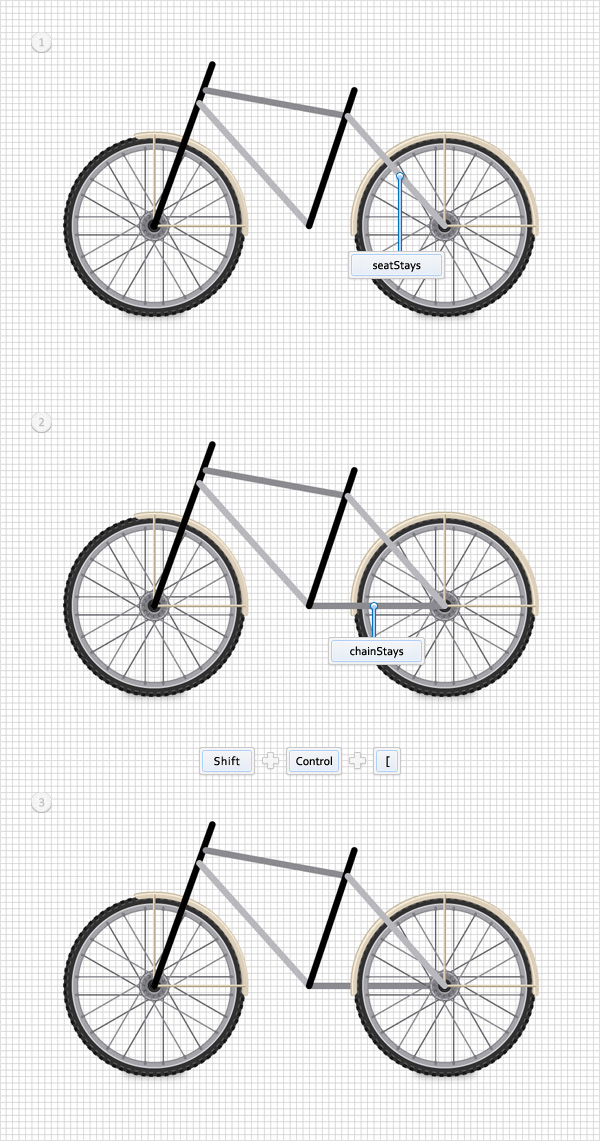This screenshot has width=600, height=1141.
Task: Select the seatStays label
Action: (x=396, y=266)
